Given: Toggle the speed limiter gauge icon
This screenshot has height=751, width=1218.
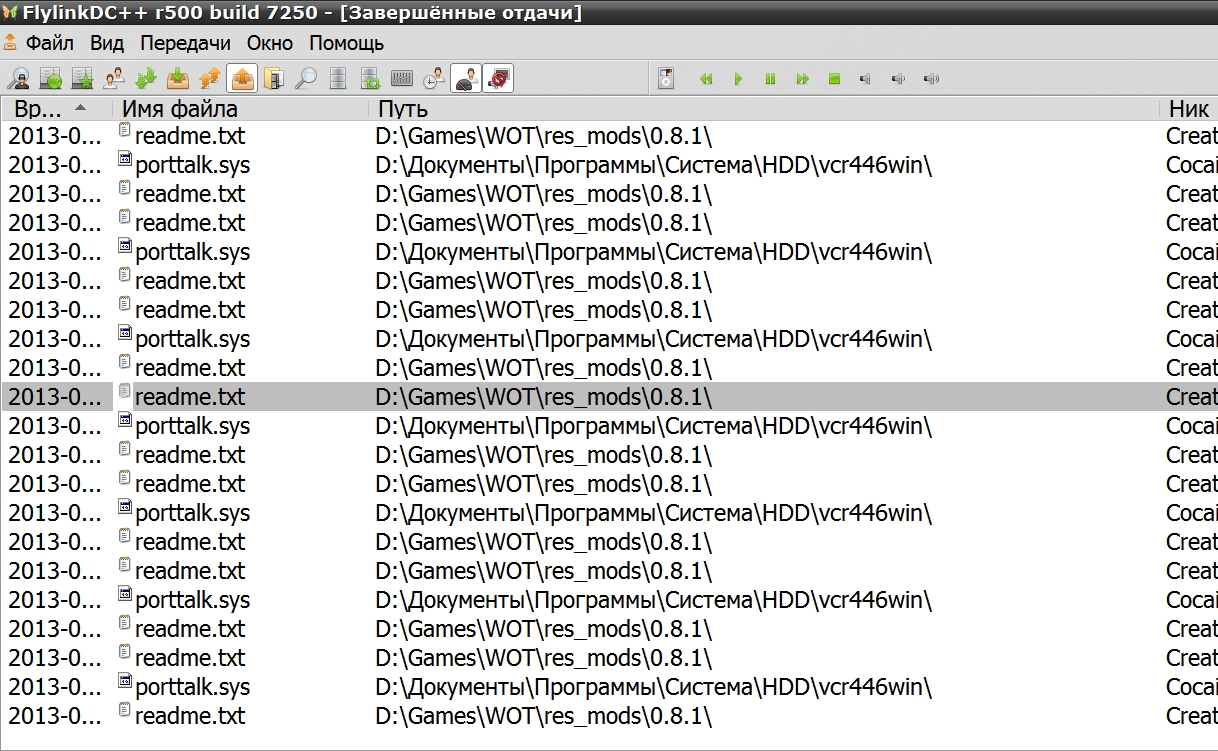Looking at the screenshot, I should coord(466,78).
